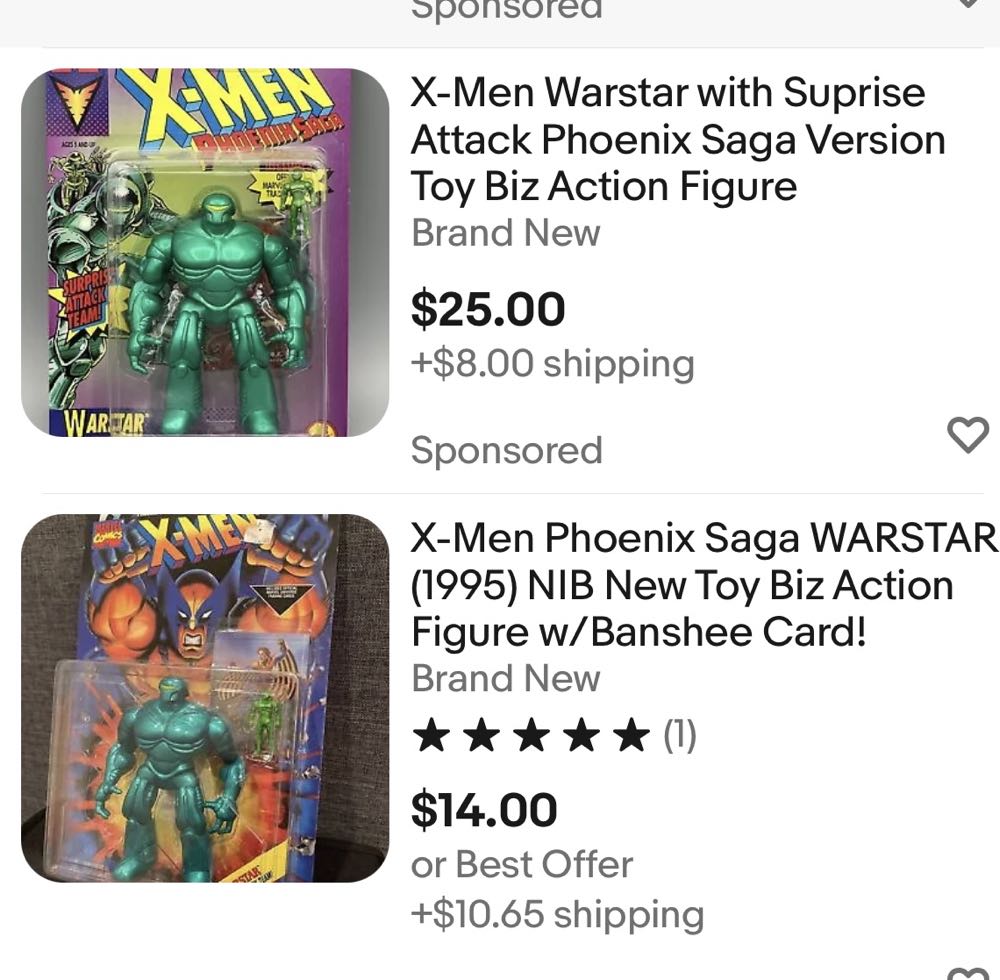Select the $14.00 or Best Offer price
Image resolution: width=1000 pixels, height=980 pixels.
[x=484, y=812]
